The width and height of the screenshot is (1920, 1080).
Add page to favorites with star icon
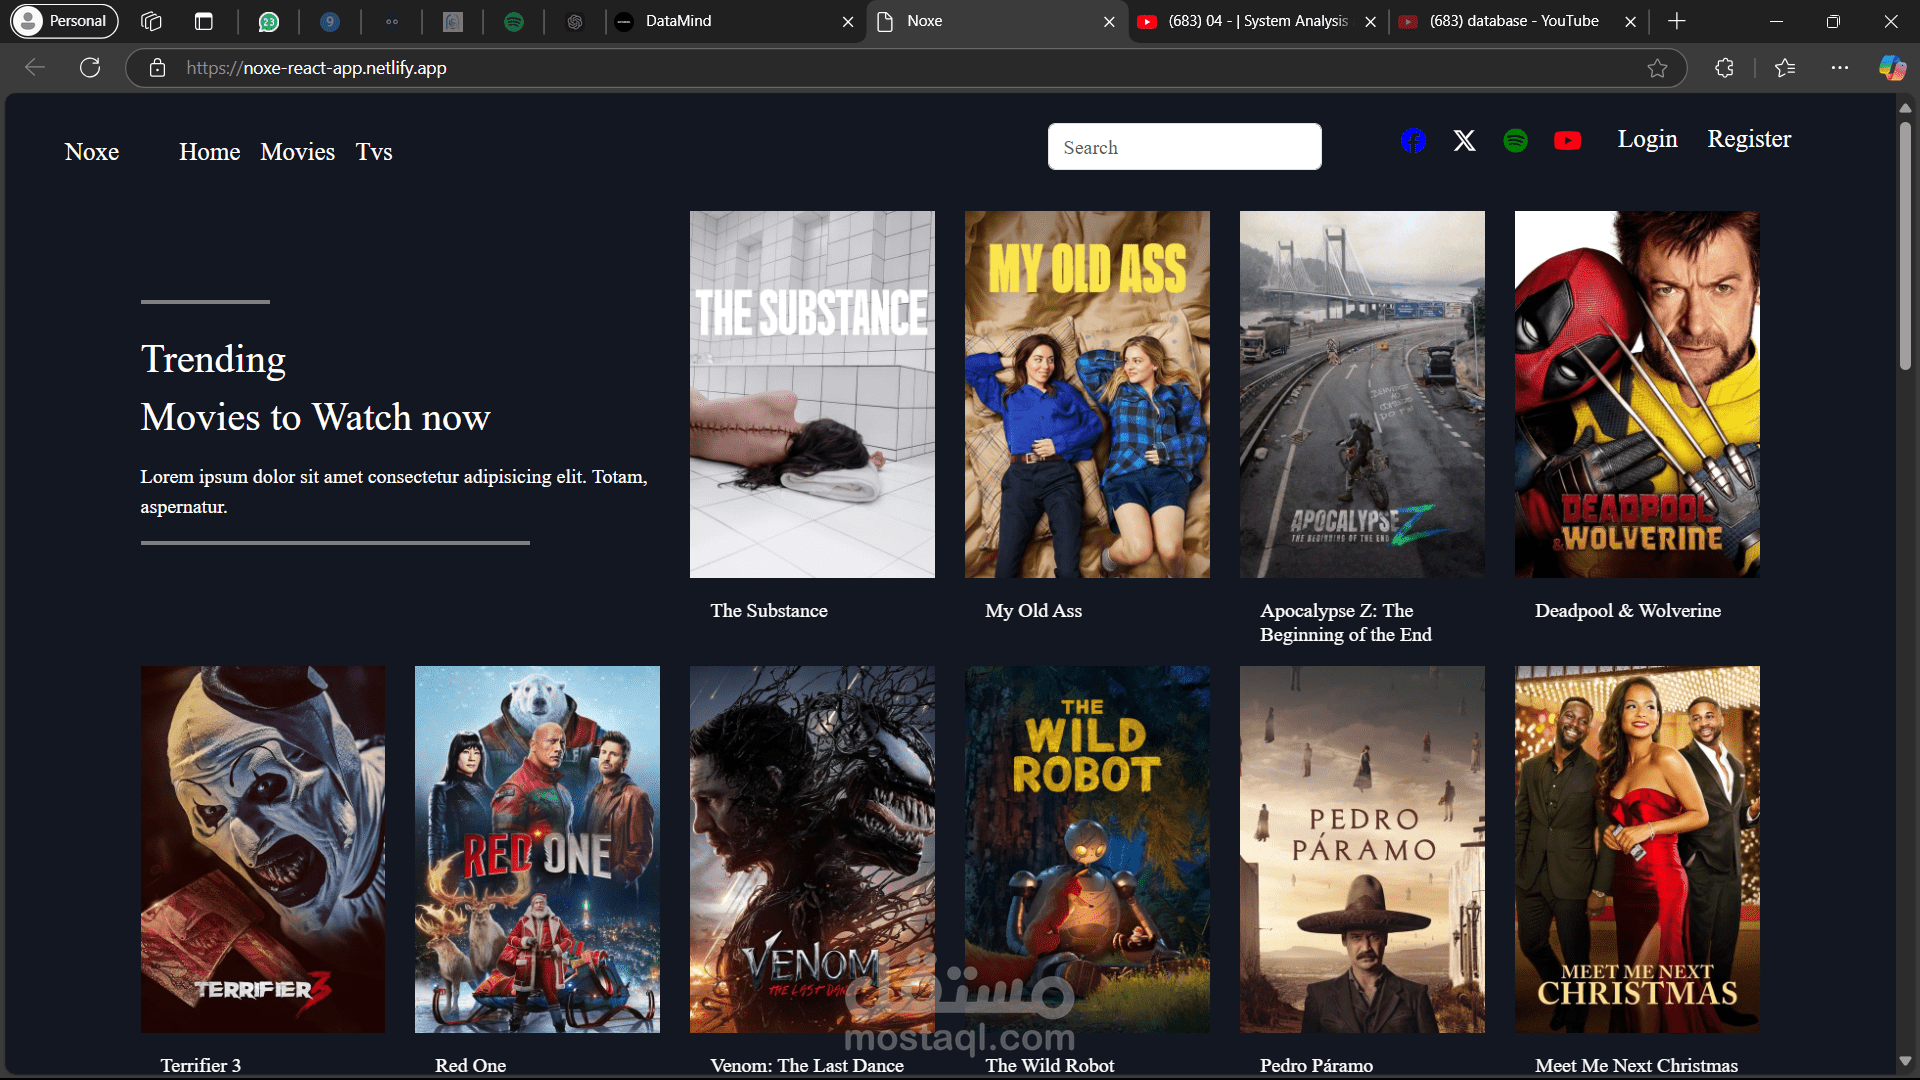(1657, 68)
